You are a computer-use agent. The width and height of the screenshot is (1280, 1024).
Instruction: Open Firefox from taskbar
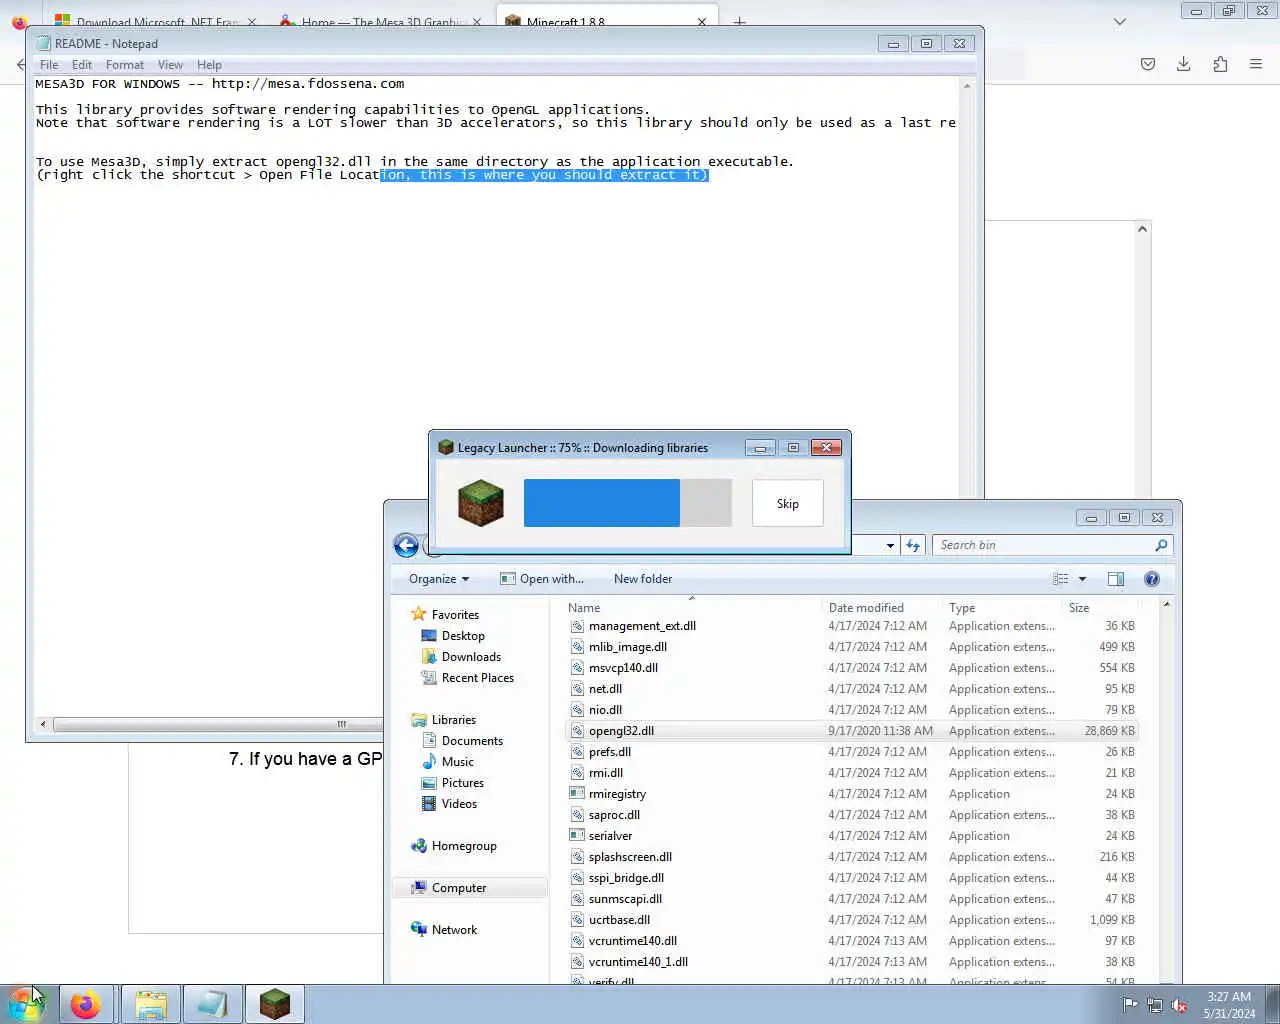click(x=86, y=1004)
